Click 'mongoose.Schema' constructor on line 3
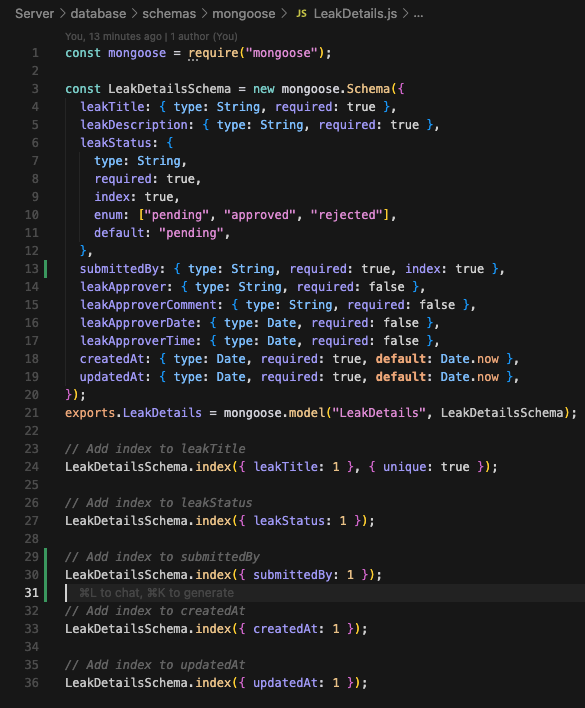Viewport: 585px width, 708px height. click(x=336, y=88)
